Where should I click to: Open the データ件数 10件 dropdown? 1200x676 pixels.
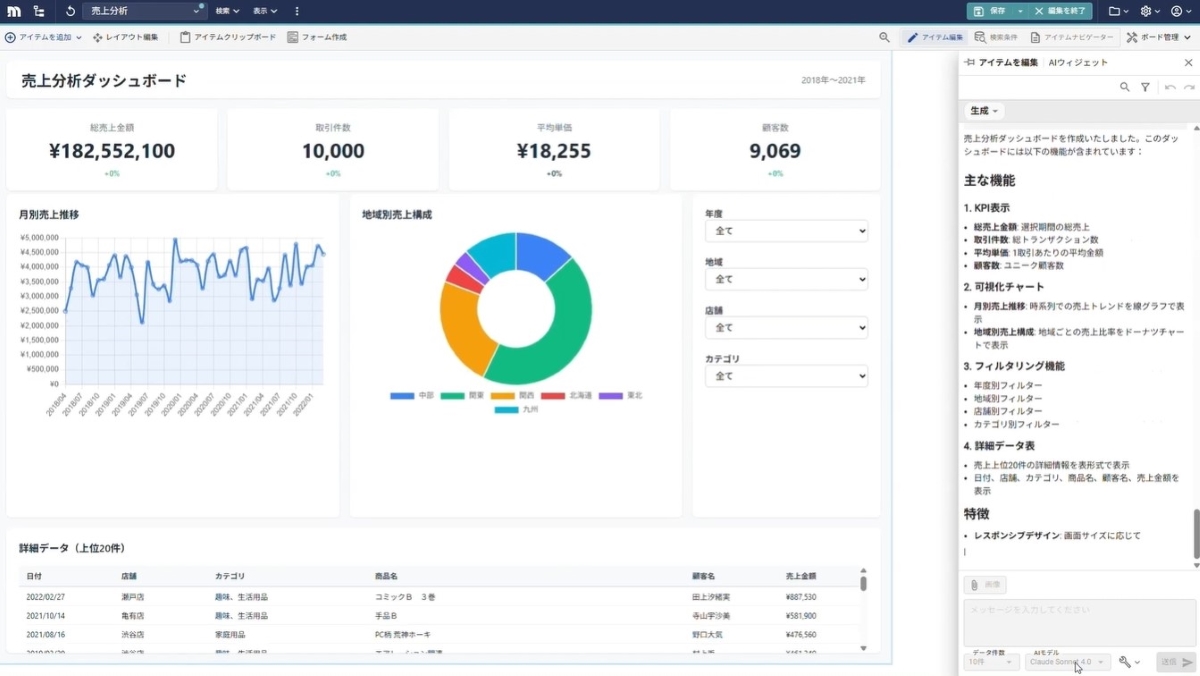[x=991, y=662]
